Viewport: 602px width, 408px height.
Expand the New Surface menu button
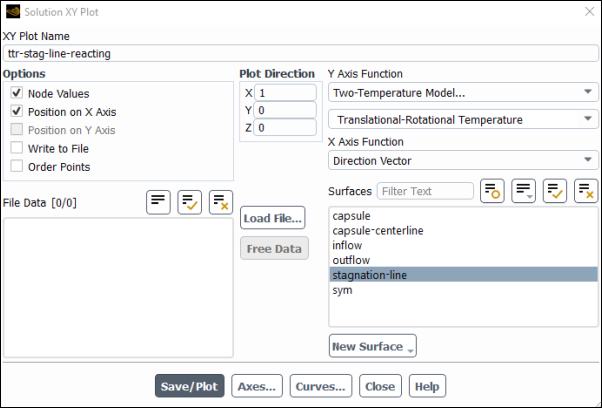pyautogui.click(x=372, y=347)
